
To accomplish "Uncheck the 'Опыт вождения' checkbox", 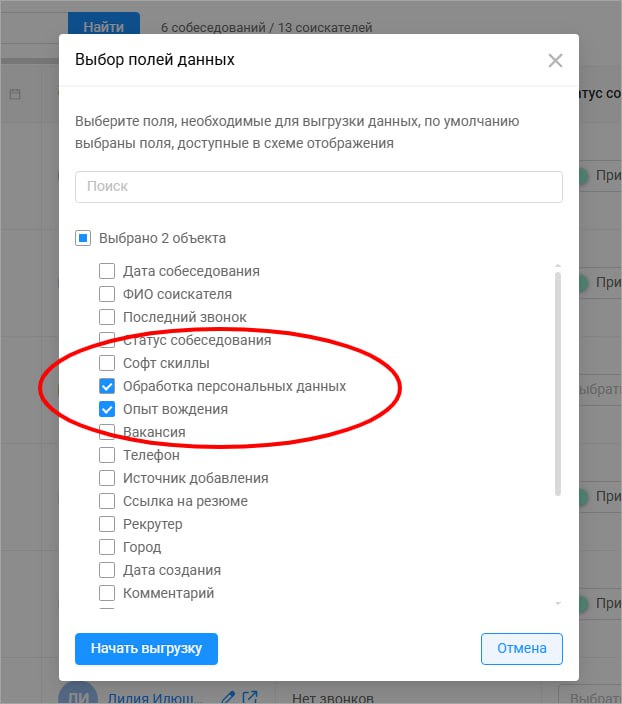I will (107, 409).
